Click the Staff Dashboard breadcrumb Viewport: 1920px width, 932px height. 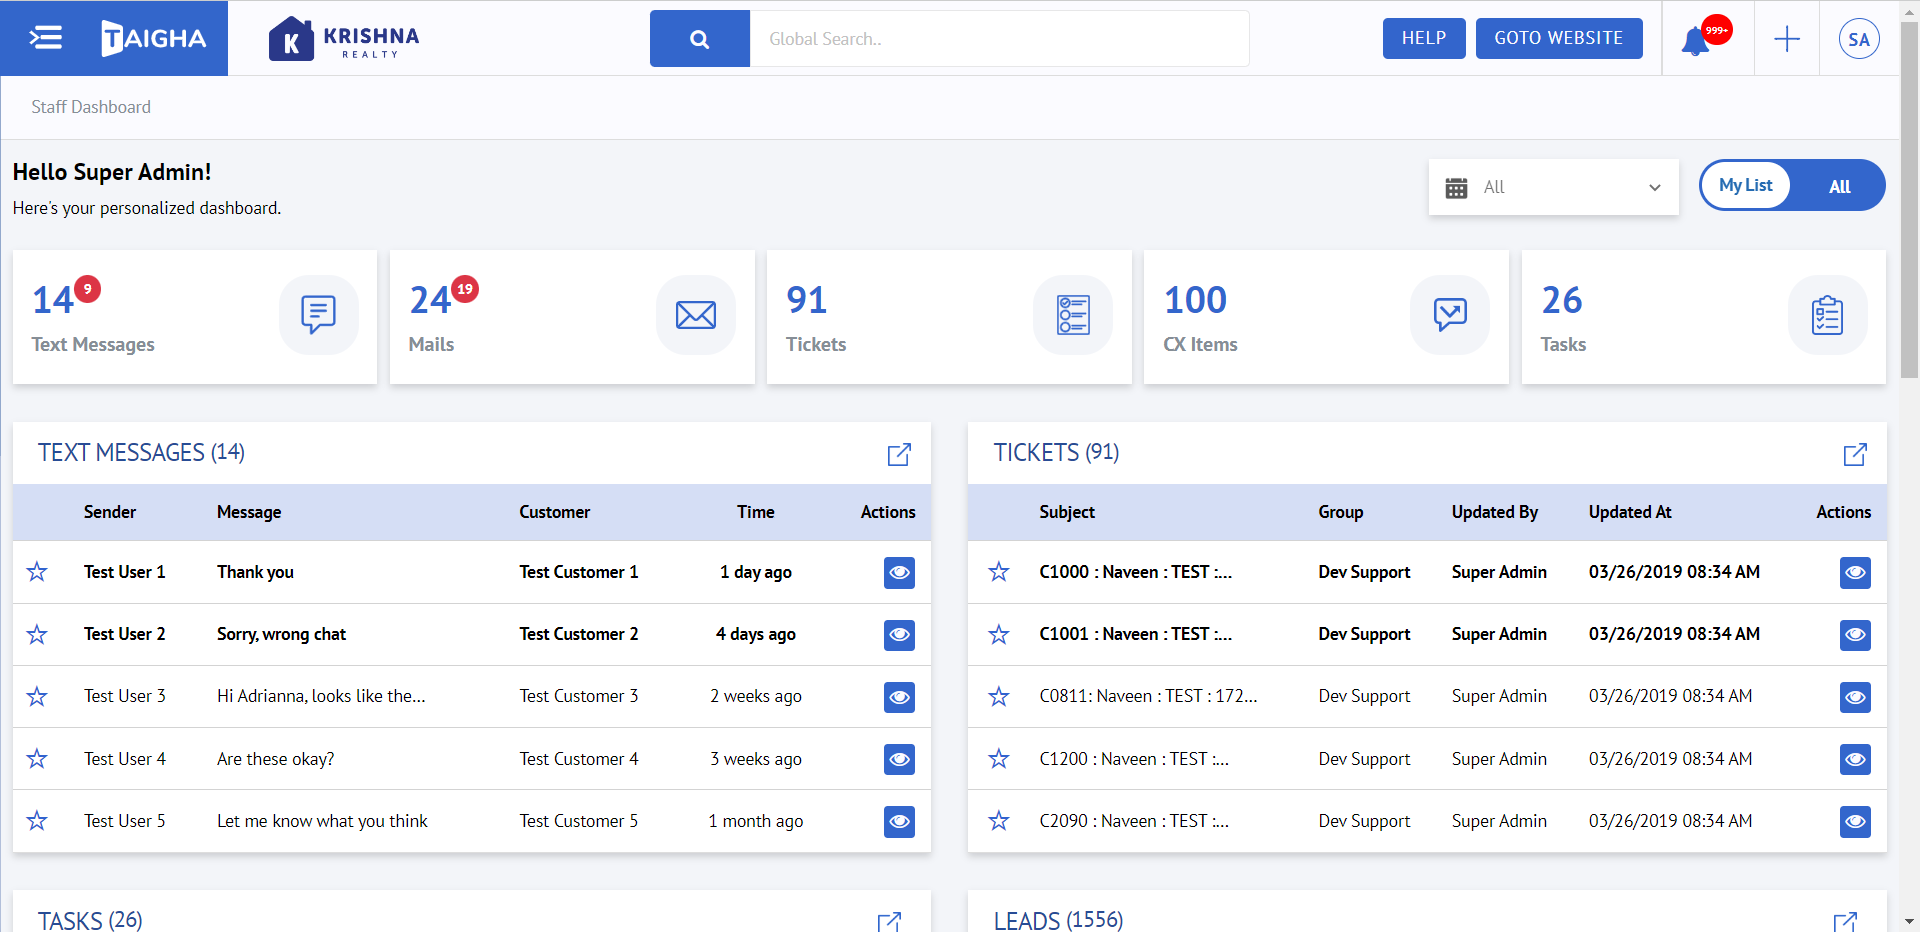(91, 107)
